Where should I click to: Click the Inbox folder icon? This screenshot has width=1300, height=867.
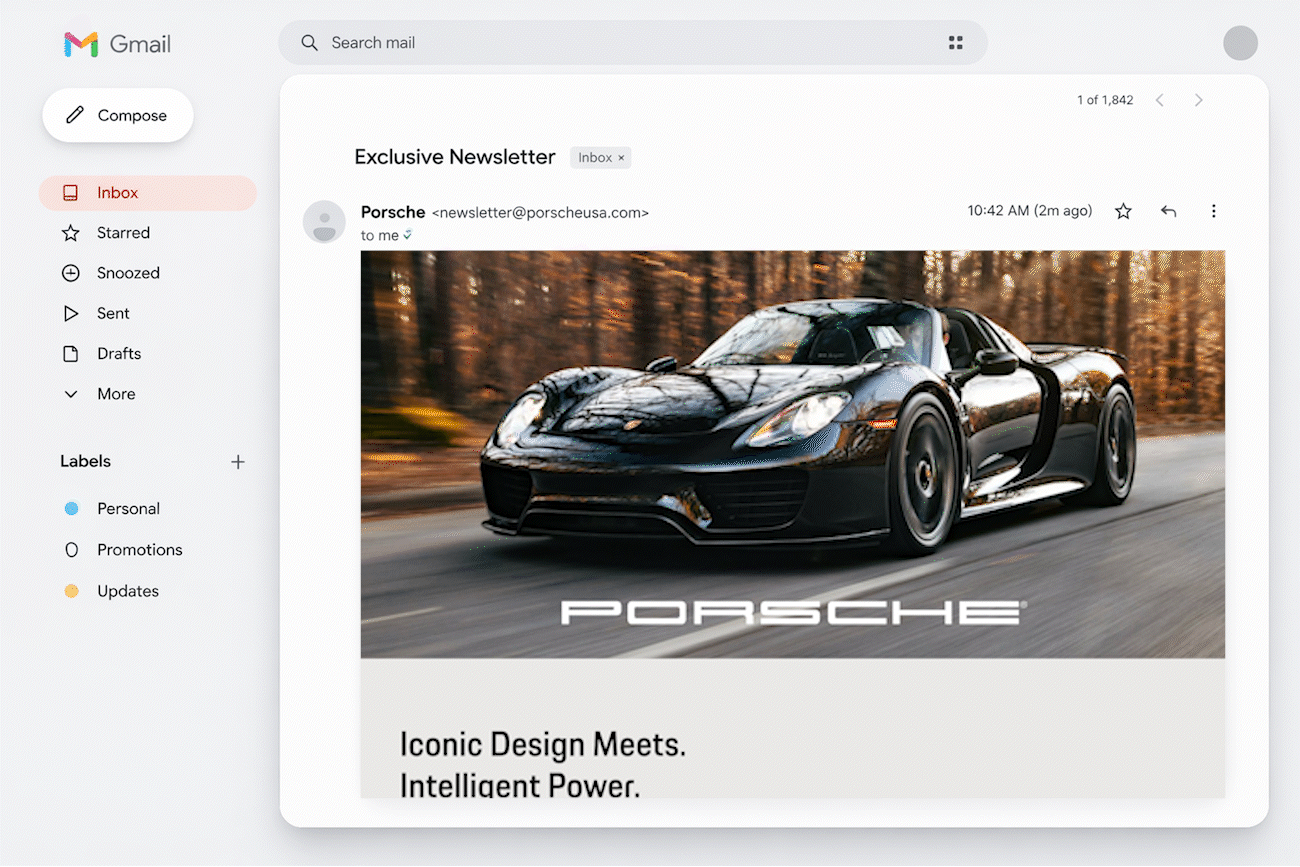click(70, 193)
